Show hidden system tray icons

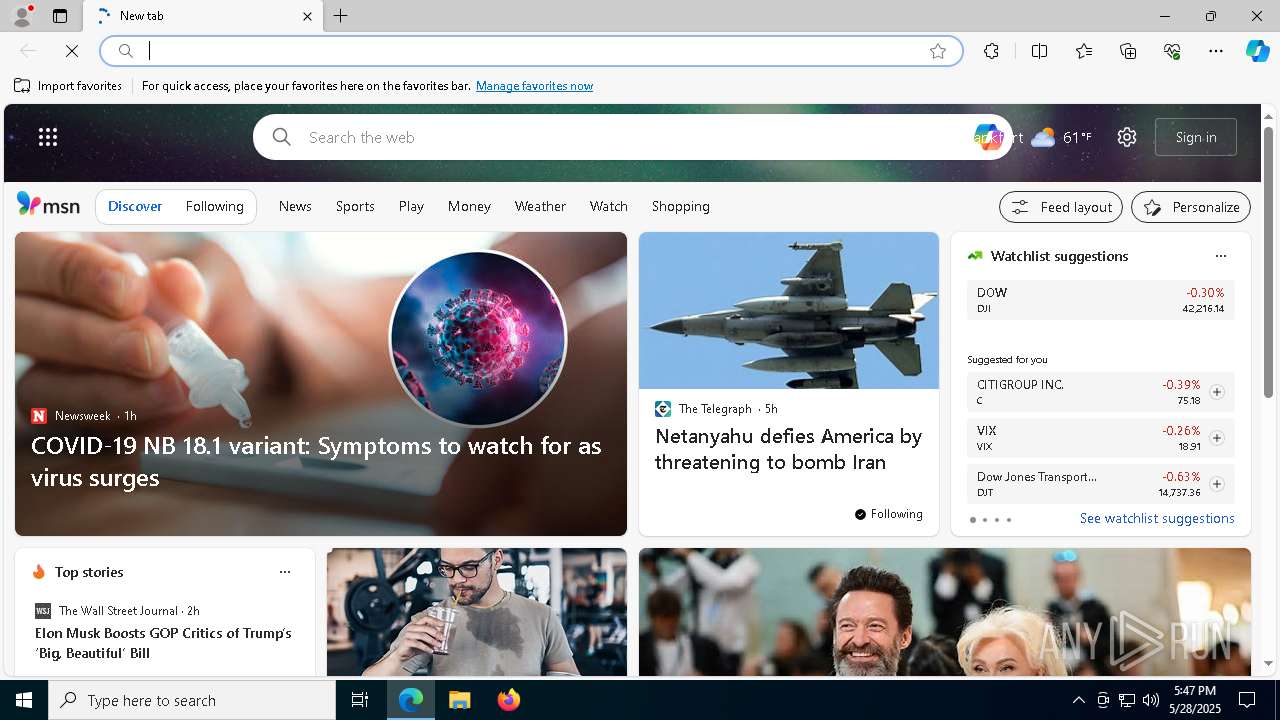click(x=1078, y=700)
